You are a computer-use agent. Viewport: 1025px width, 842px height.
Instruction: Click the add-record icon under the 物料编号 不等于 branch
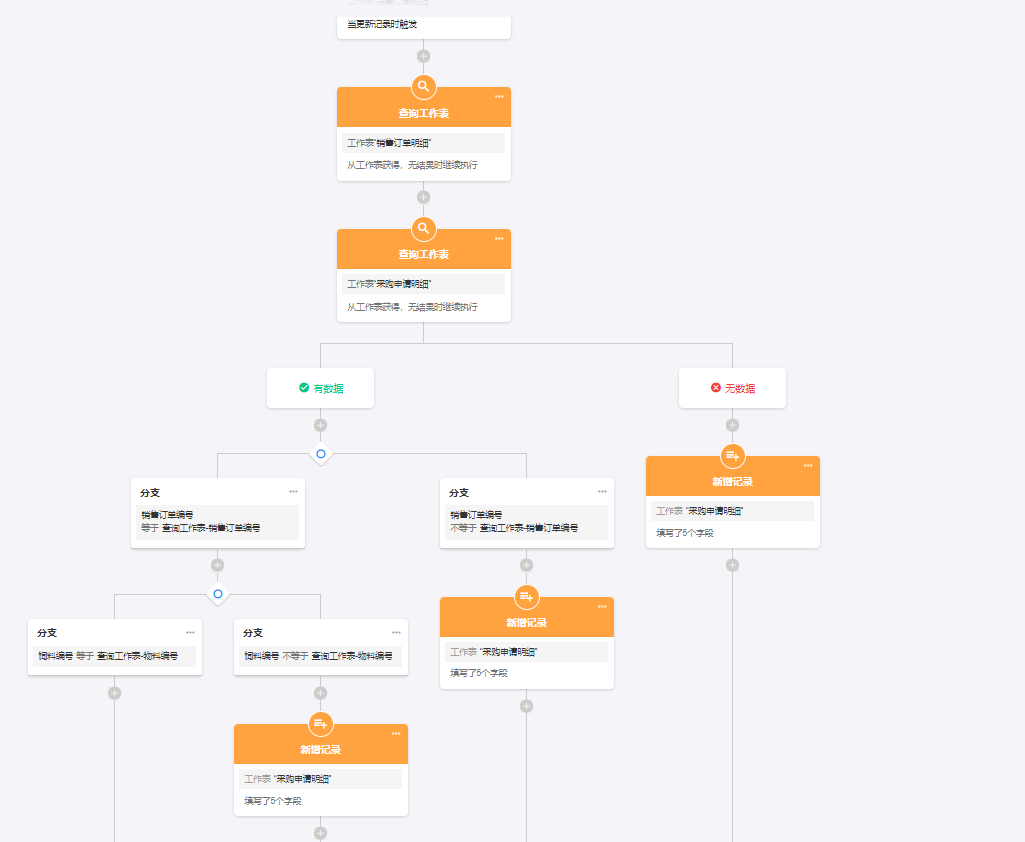(320, 724)
